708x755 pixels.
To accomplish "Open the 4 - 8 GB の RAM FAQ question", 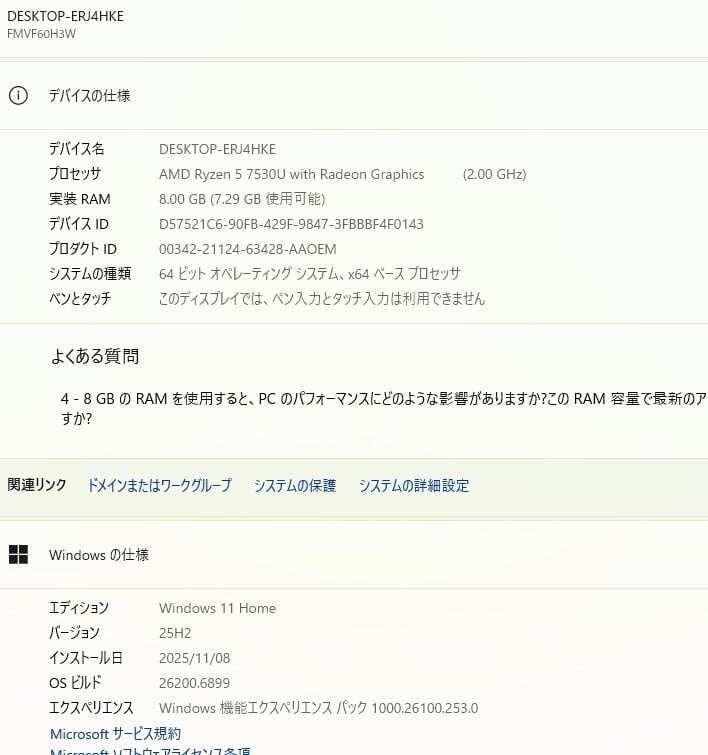I will point(384,408).
